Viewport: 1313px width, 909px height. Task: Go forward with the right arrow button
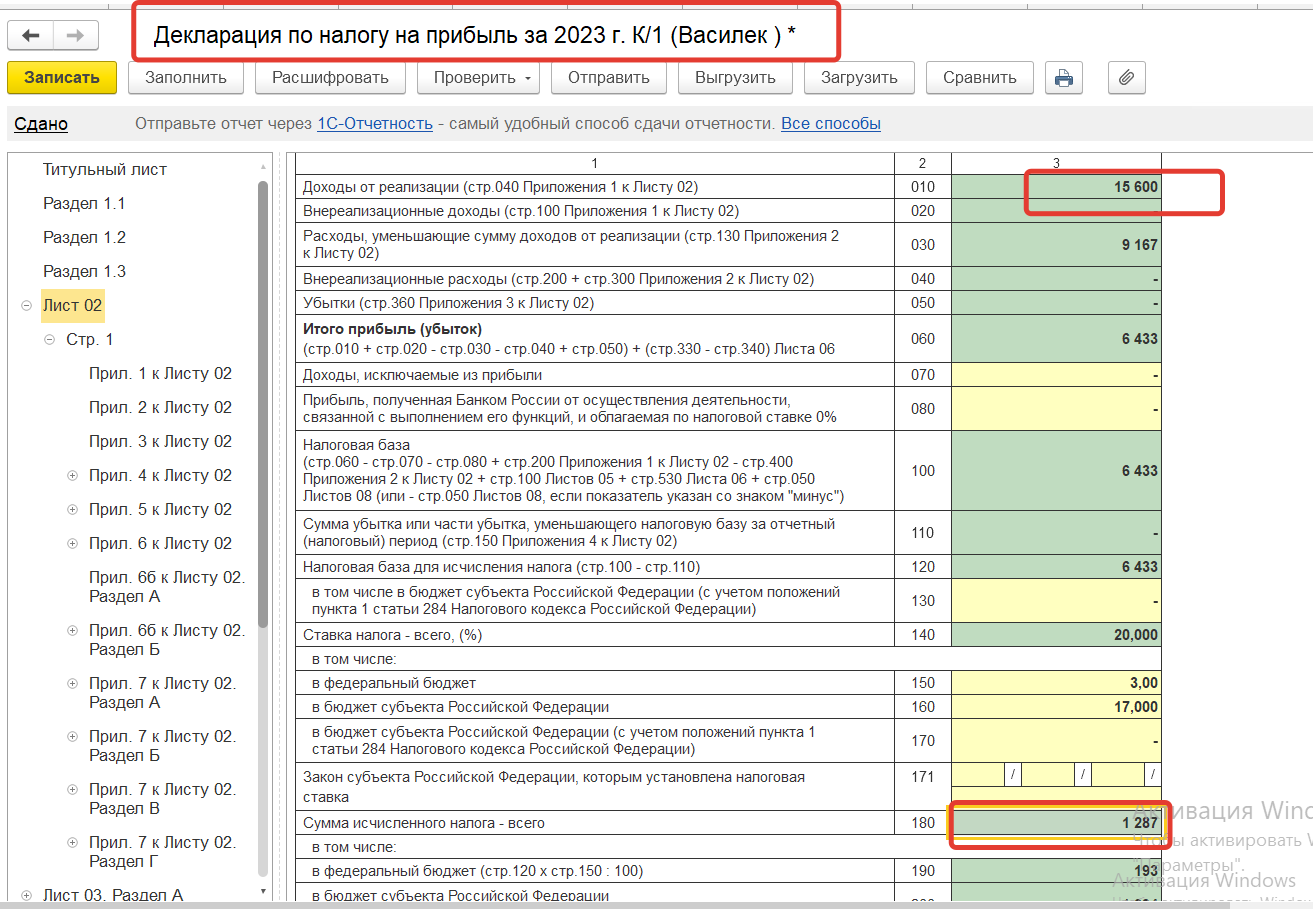pyautogui.click(x=75, y=35)
